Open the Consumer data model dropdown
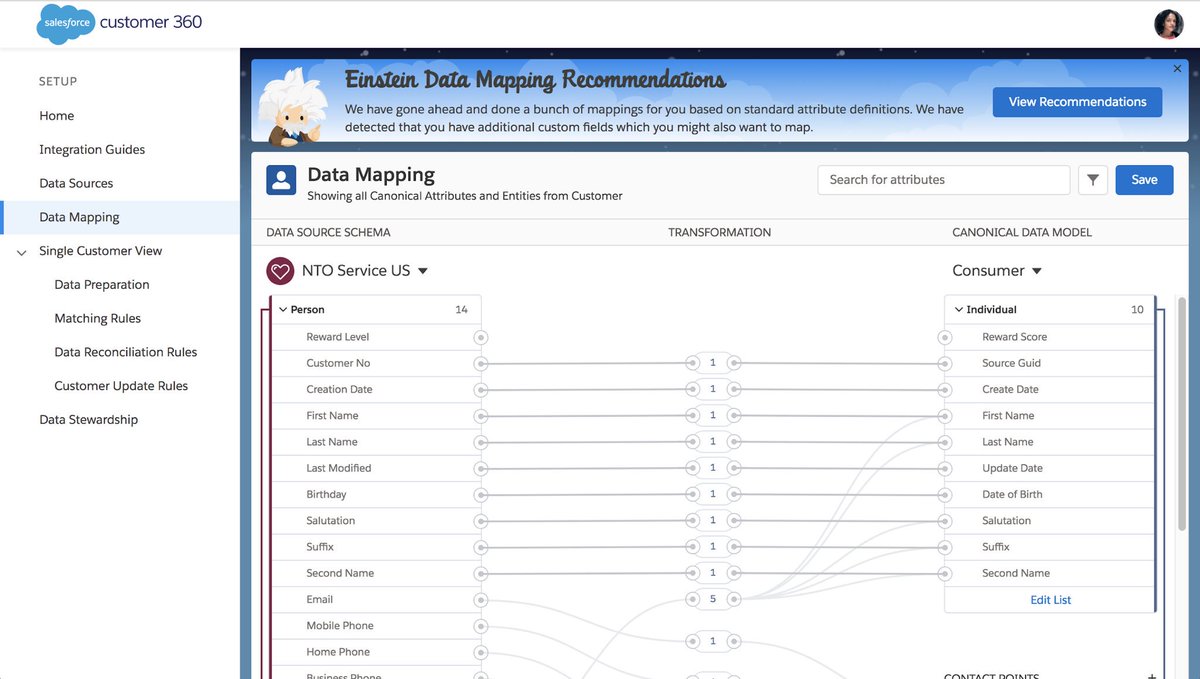This screenshot has height=679, width=1200. point(1036,271)
